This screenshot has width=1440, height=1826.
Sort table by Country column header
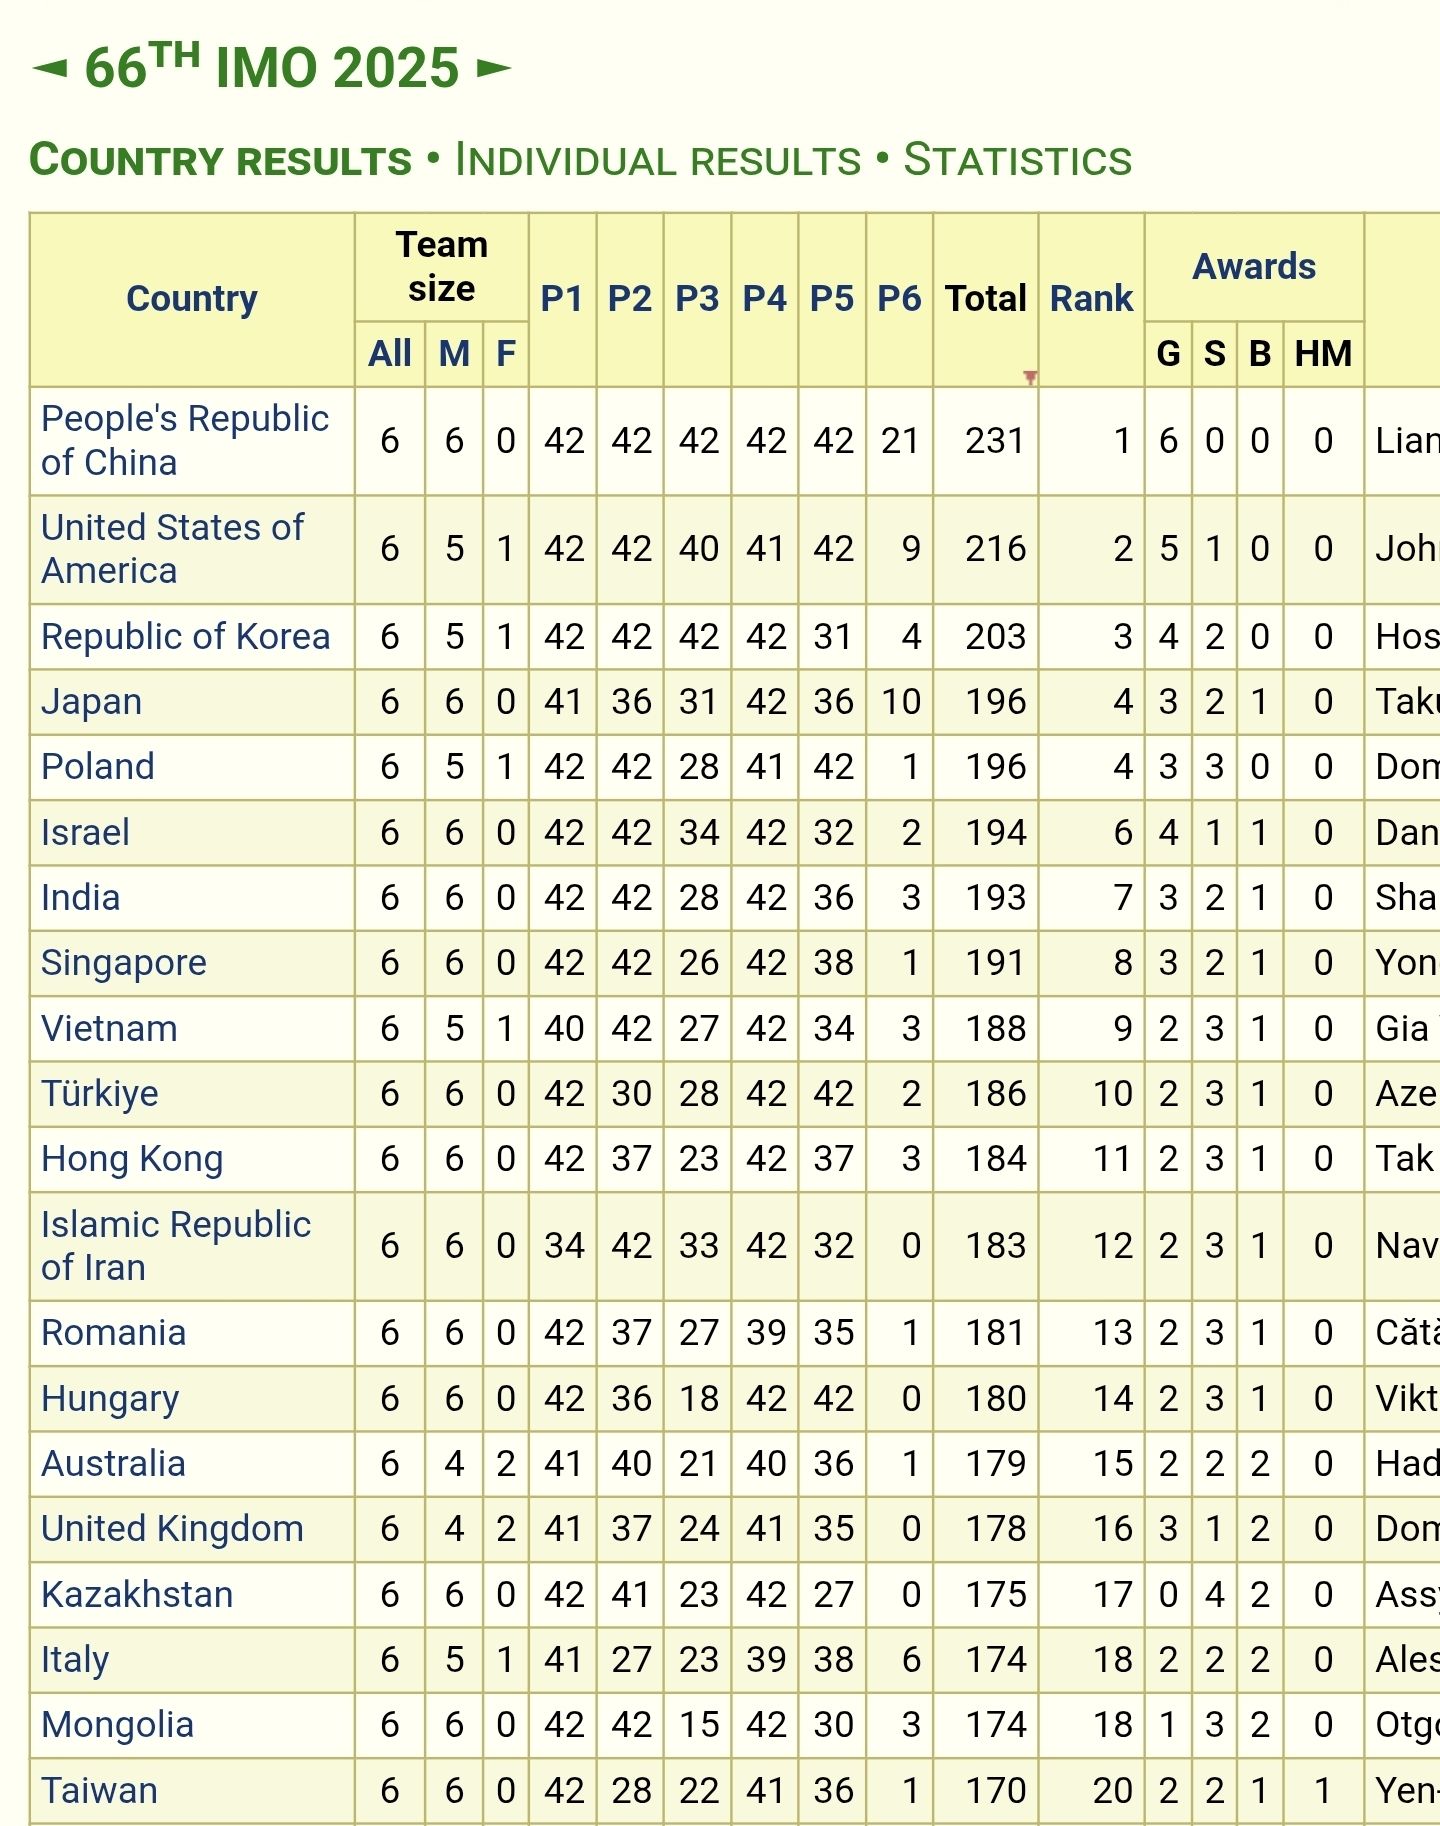point(192,299)
